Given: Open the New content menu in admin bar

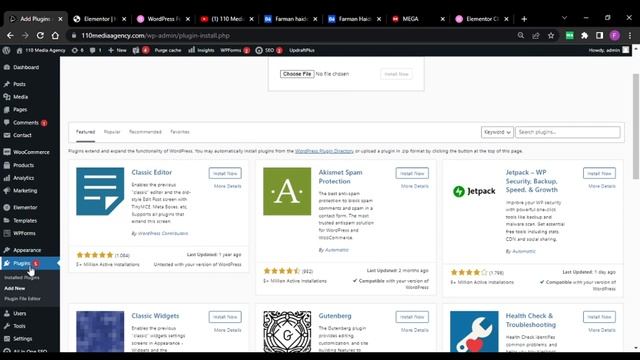Looking at the screenshot, I should pos(117,50).
